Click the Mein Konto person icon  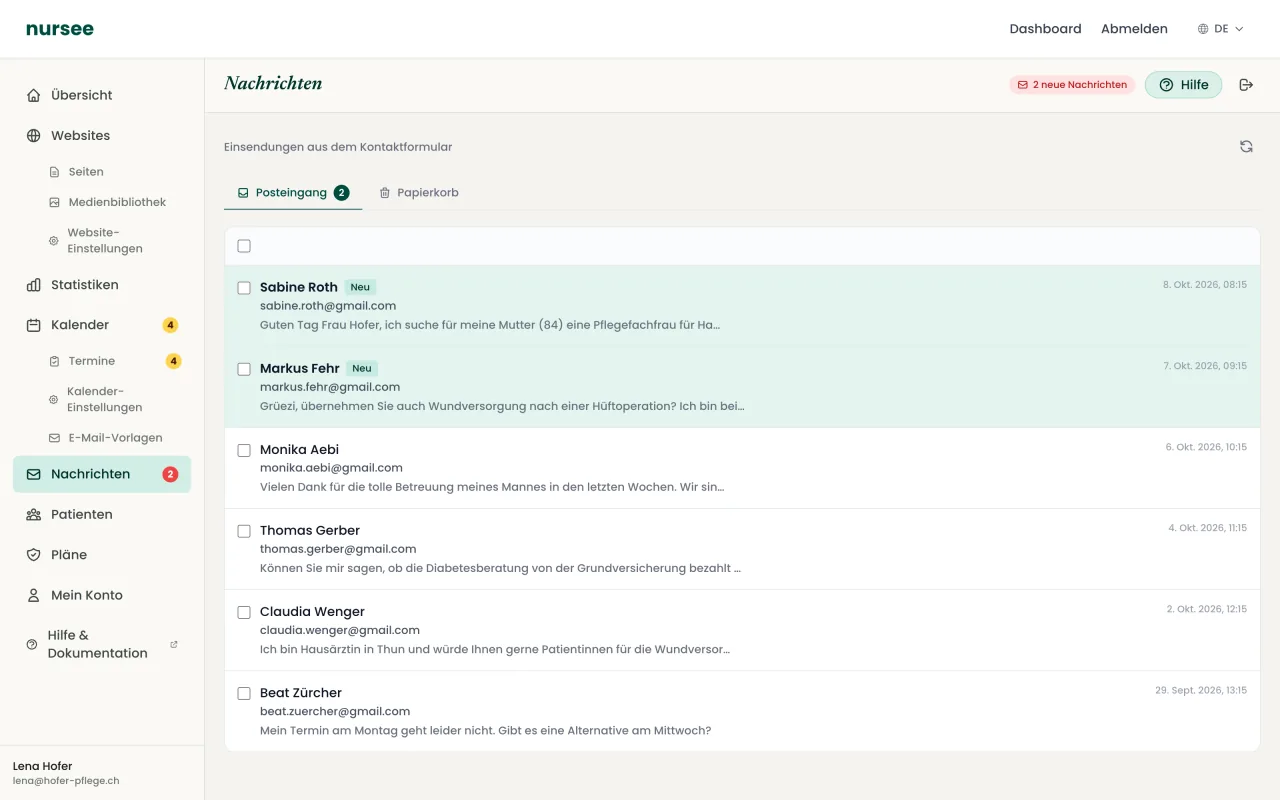pyautogui.click(x=34, y=595)
